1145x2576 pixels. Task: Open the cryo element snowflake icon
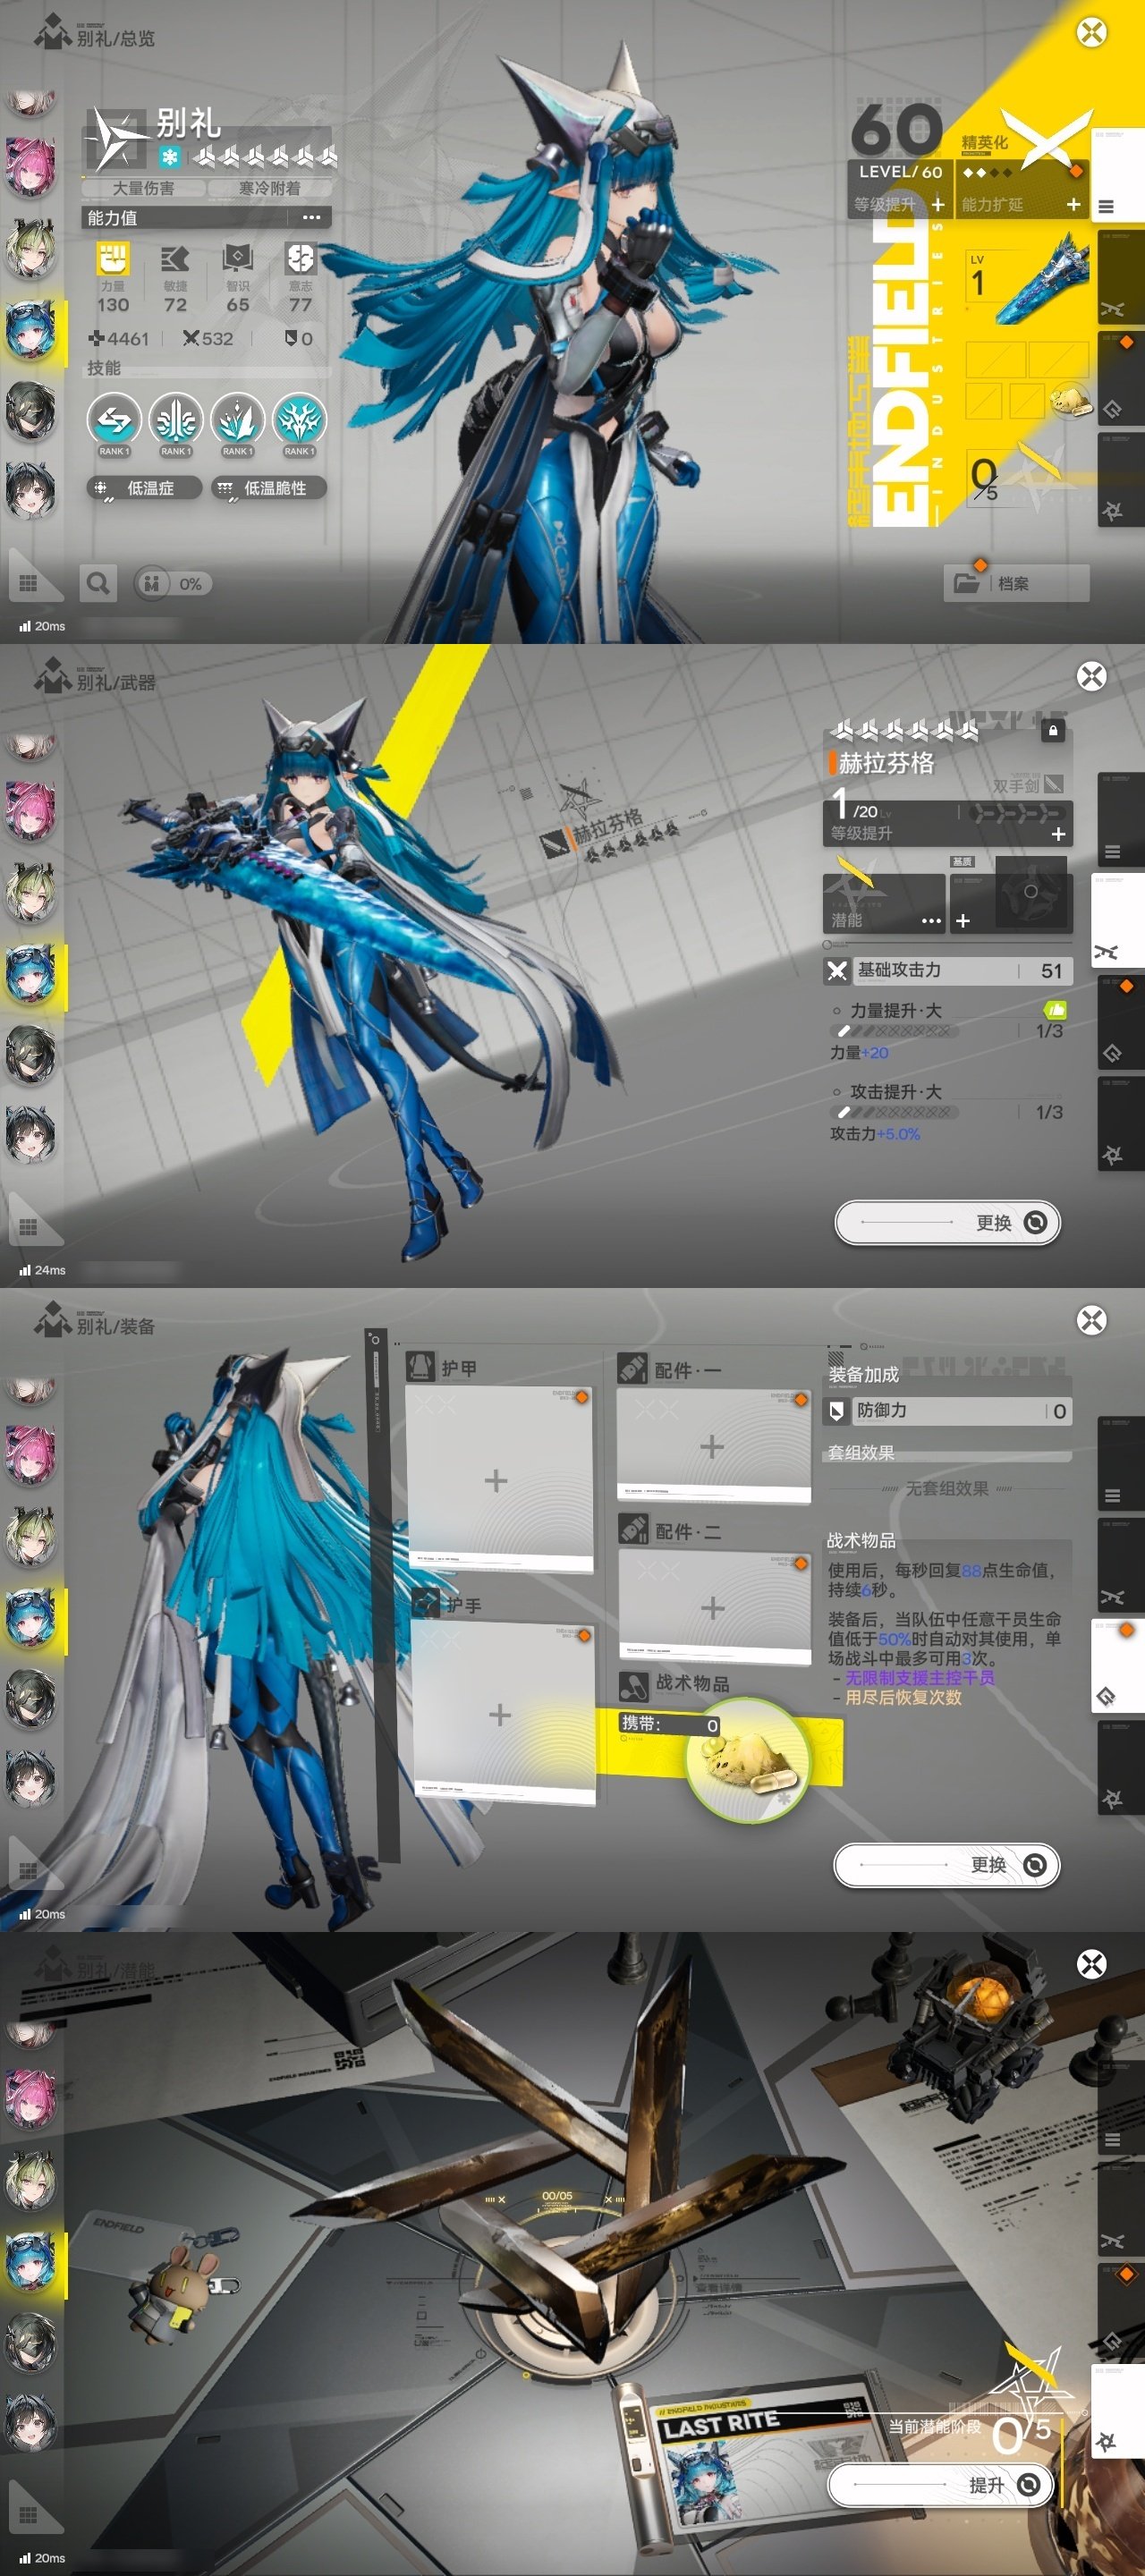(x=169, y=157)
